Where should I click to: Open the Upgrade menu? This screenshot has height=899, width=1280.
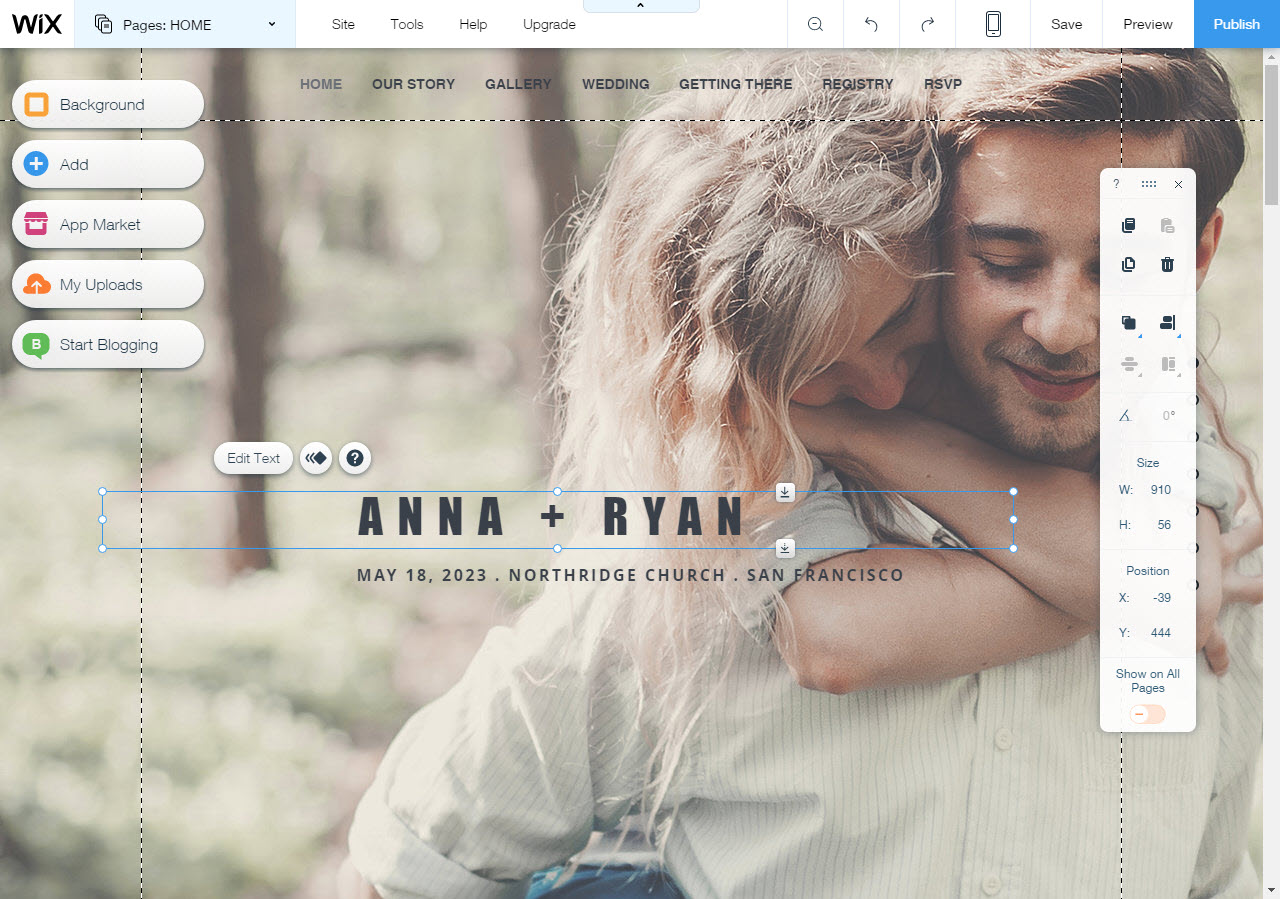click(549, 24)
